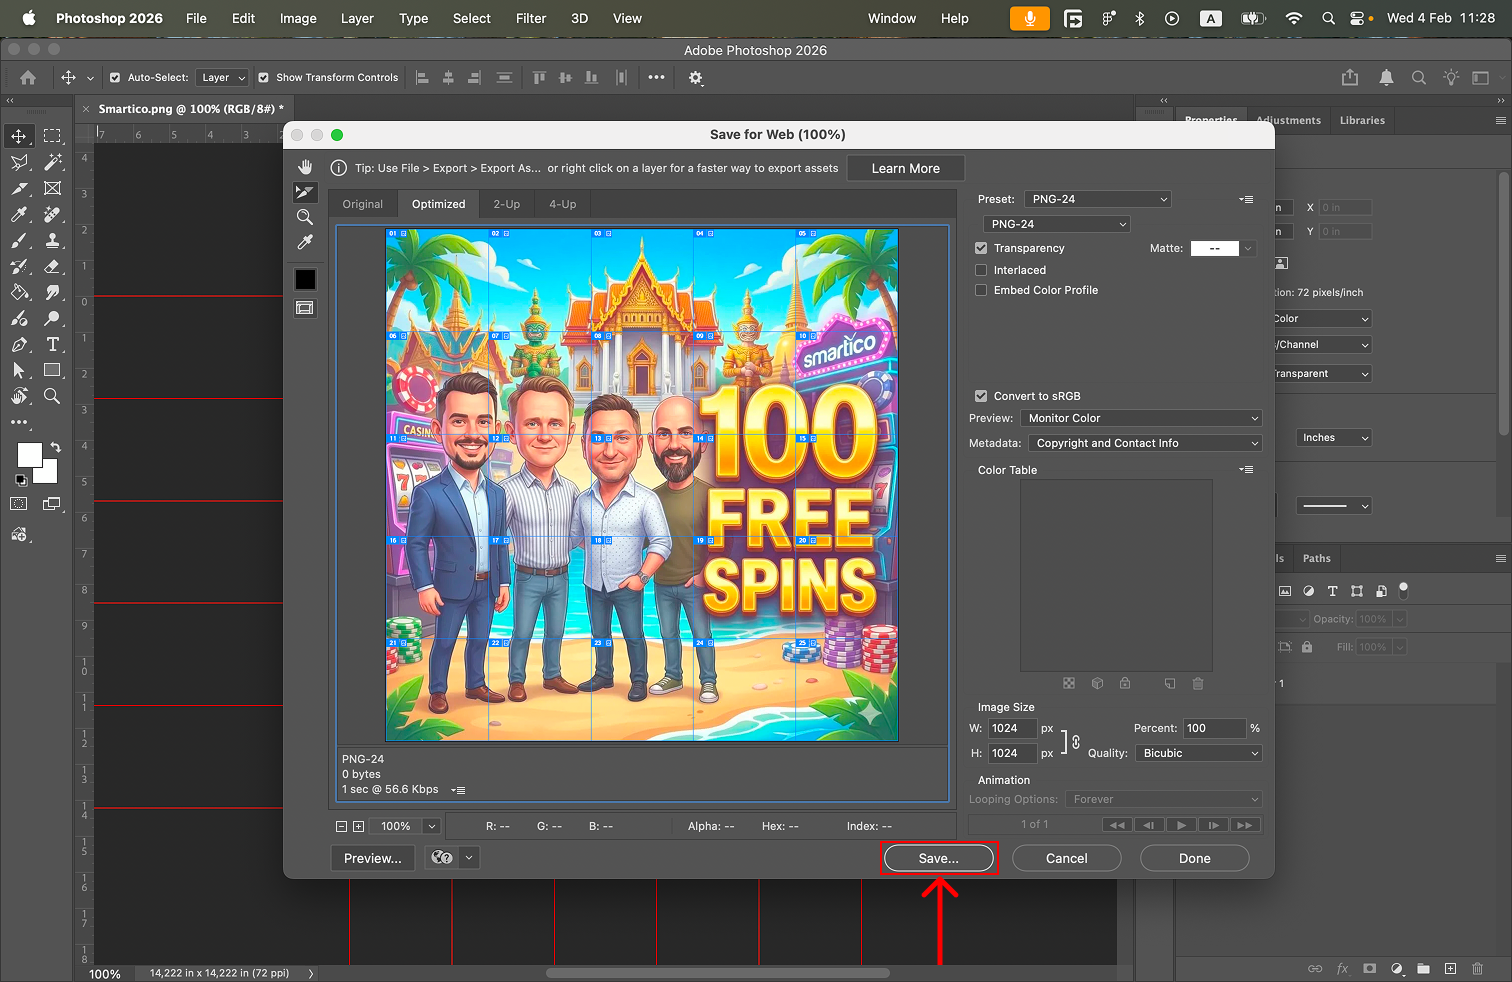Click the black eyedropper color swatch
The image size is (1512, 982).
(305, 280)
